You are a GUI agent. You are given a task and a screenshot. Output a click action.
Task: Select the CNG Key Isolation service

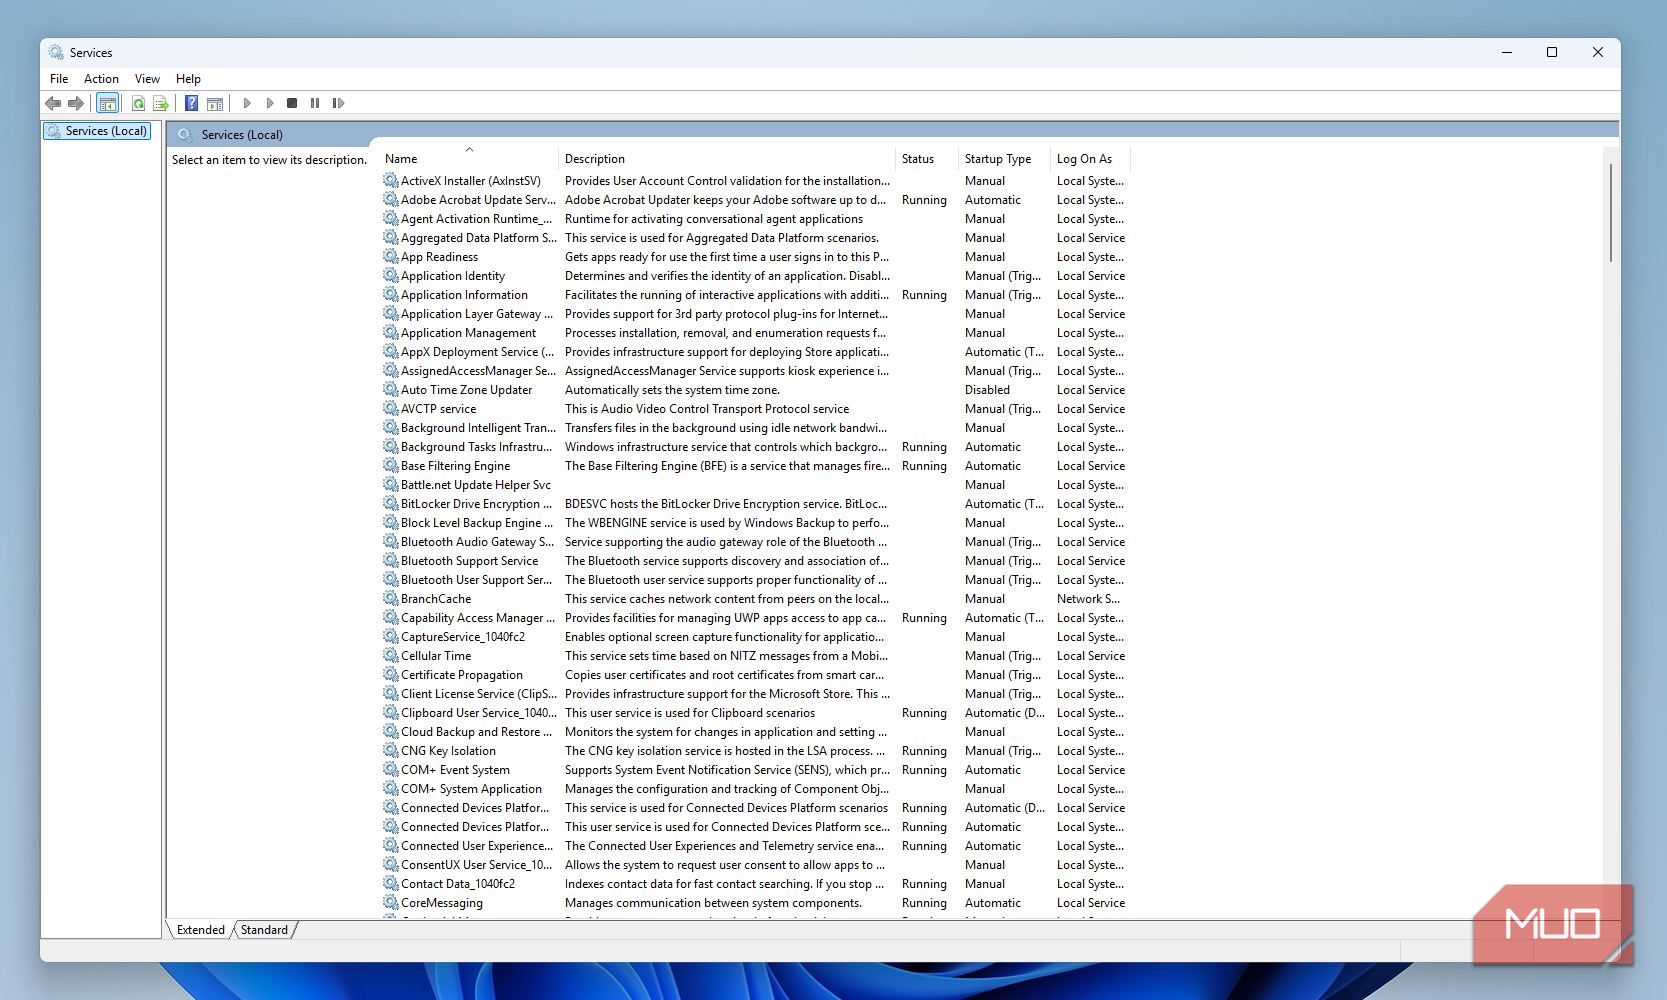click(x=755, y=751)
